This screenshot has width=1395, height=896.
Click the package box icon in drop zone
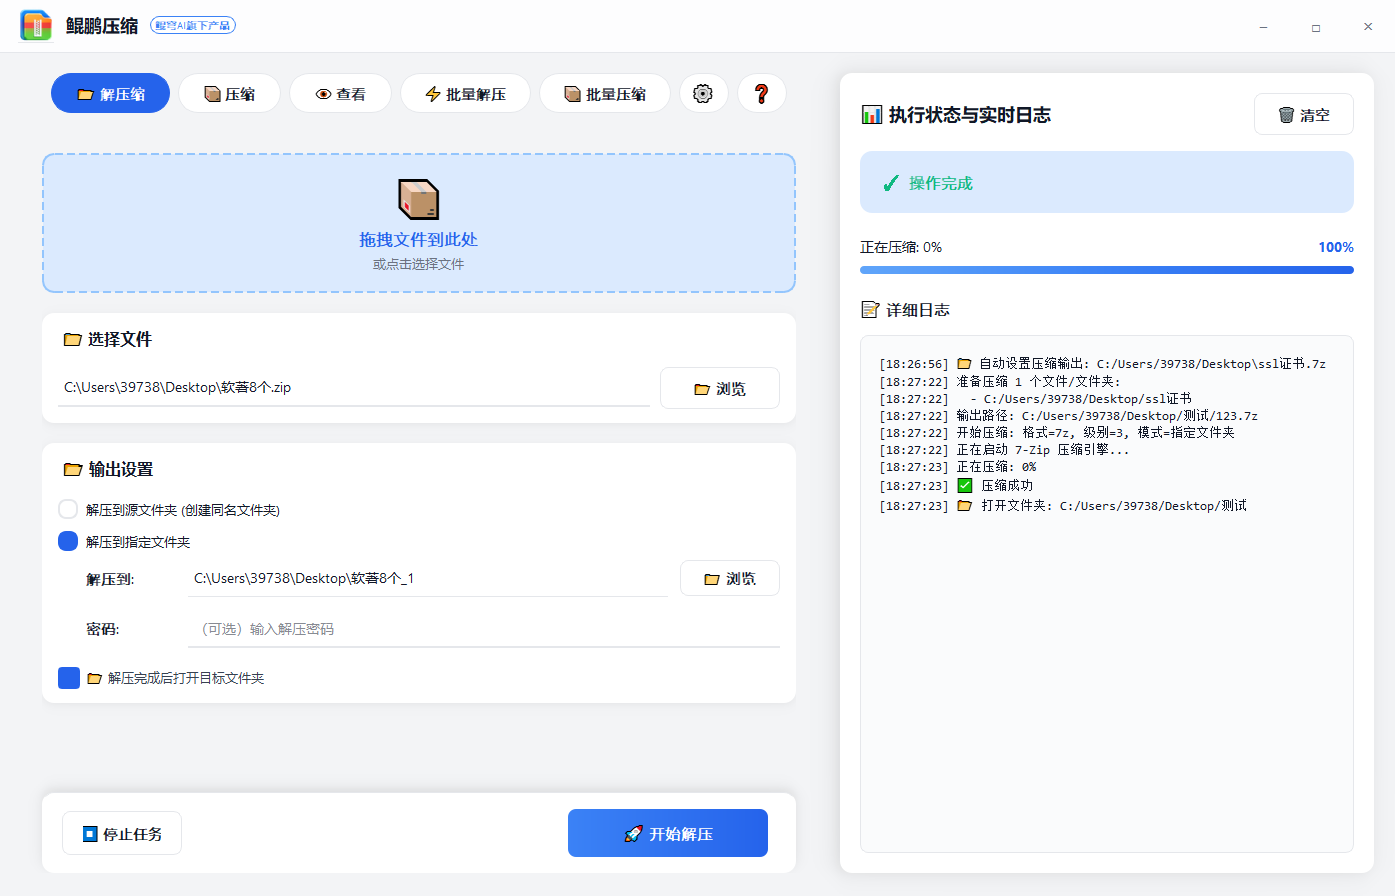418,197
